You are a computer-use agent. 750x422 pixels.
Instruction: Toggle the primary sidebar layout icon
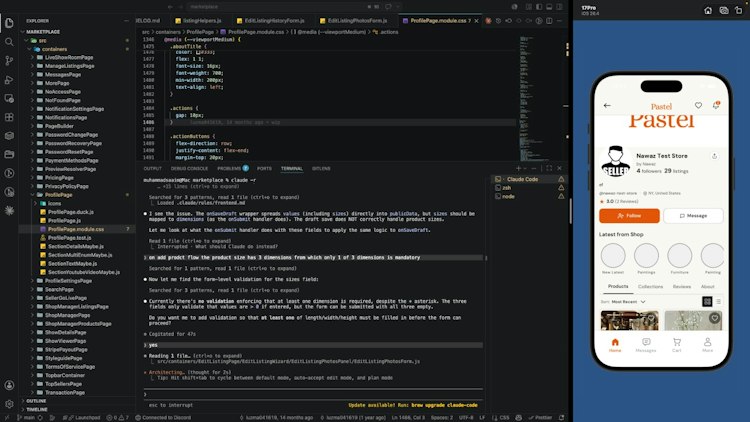[539, 7]
